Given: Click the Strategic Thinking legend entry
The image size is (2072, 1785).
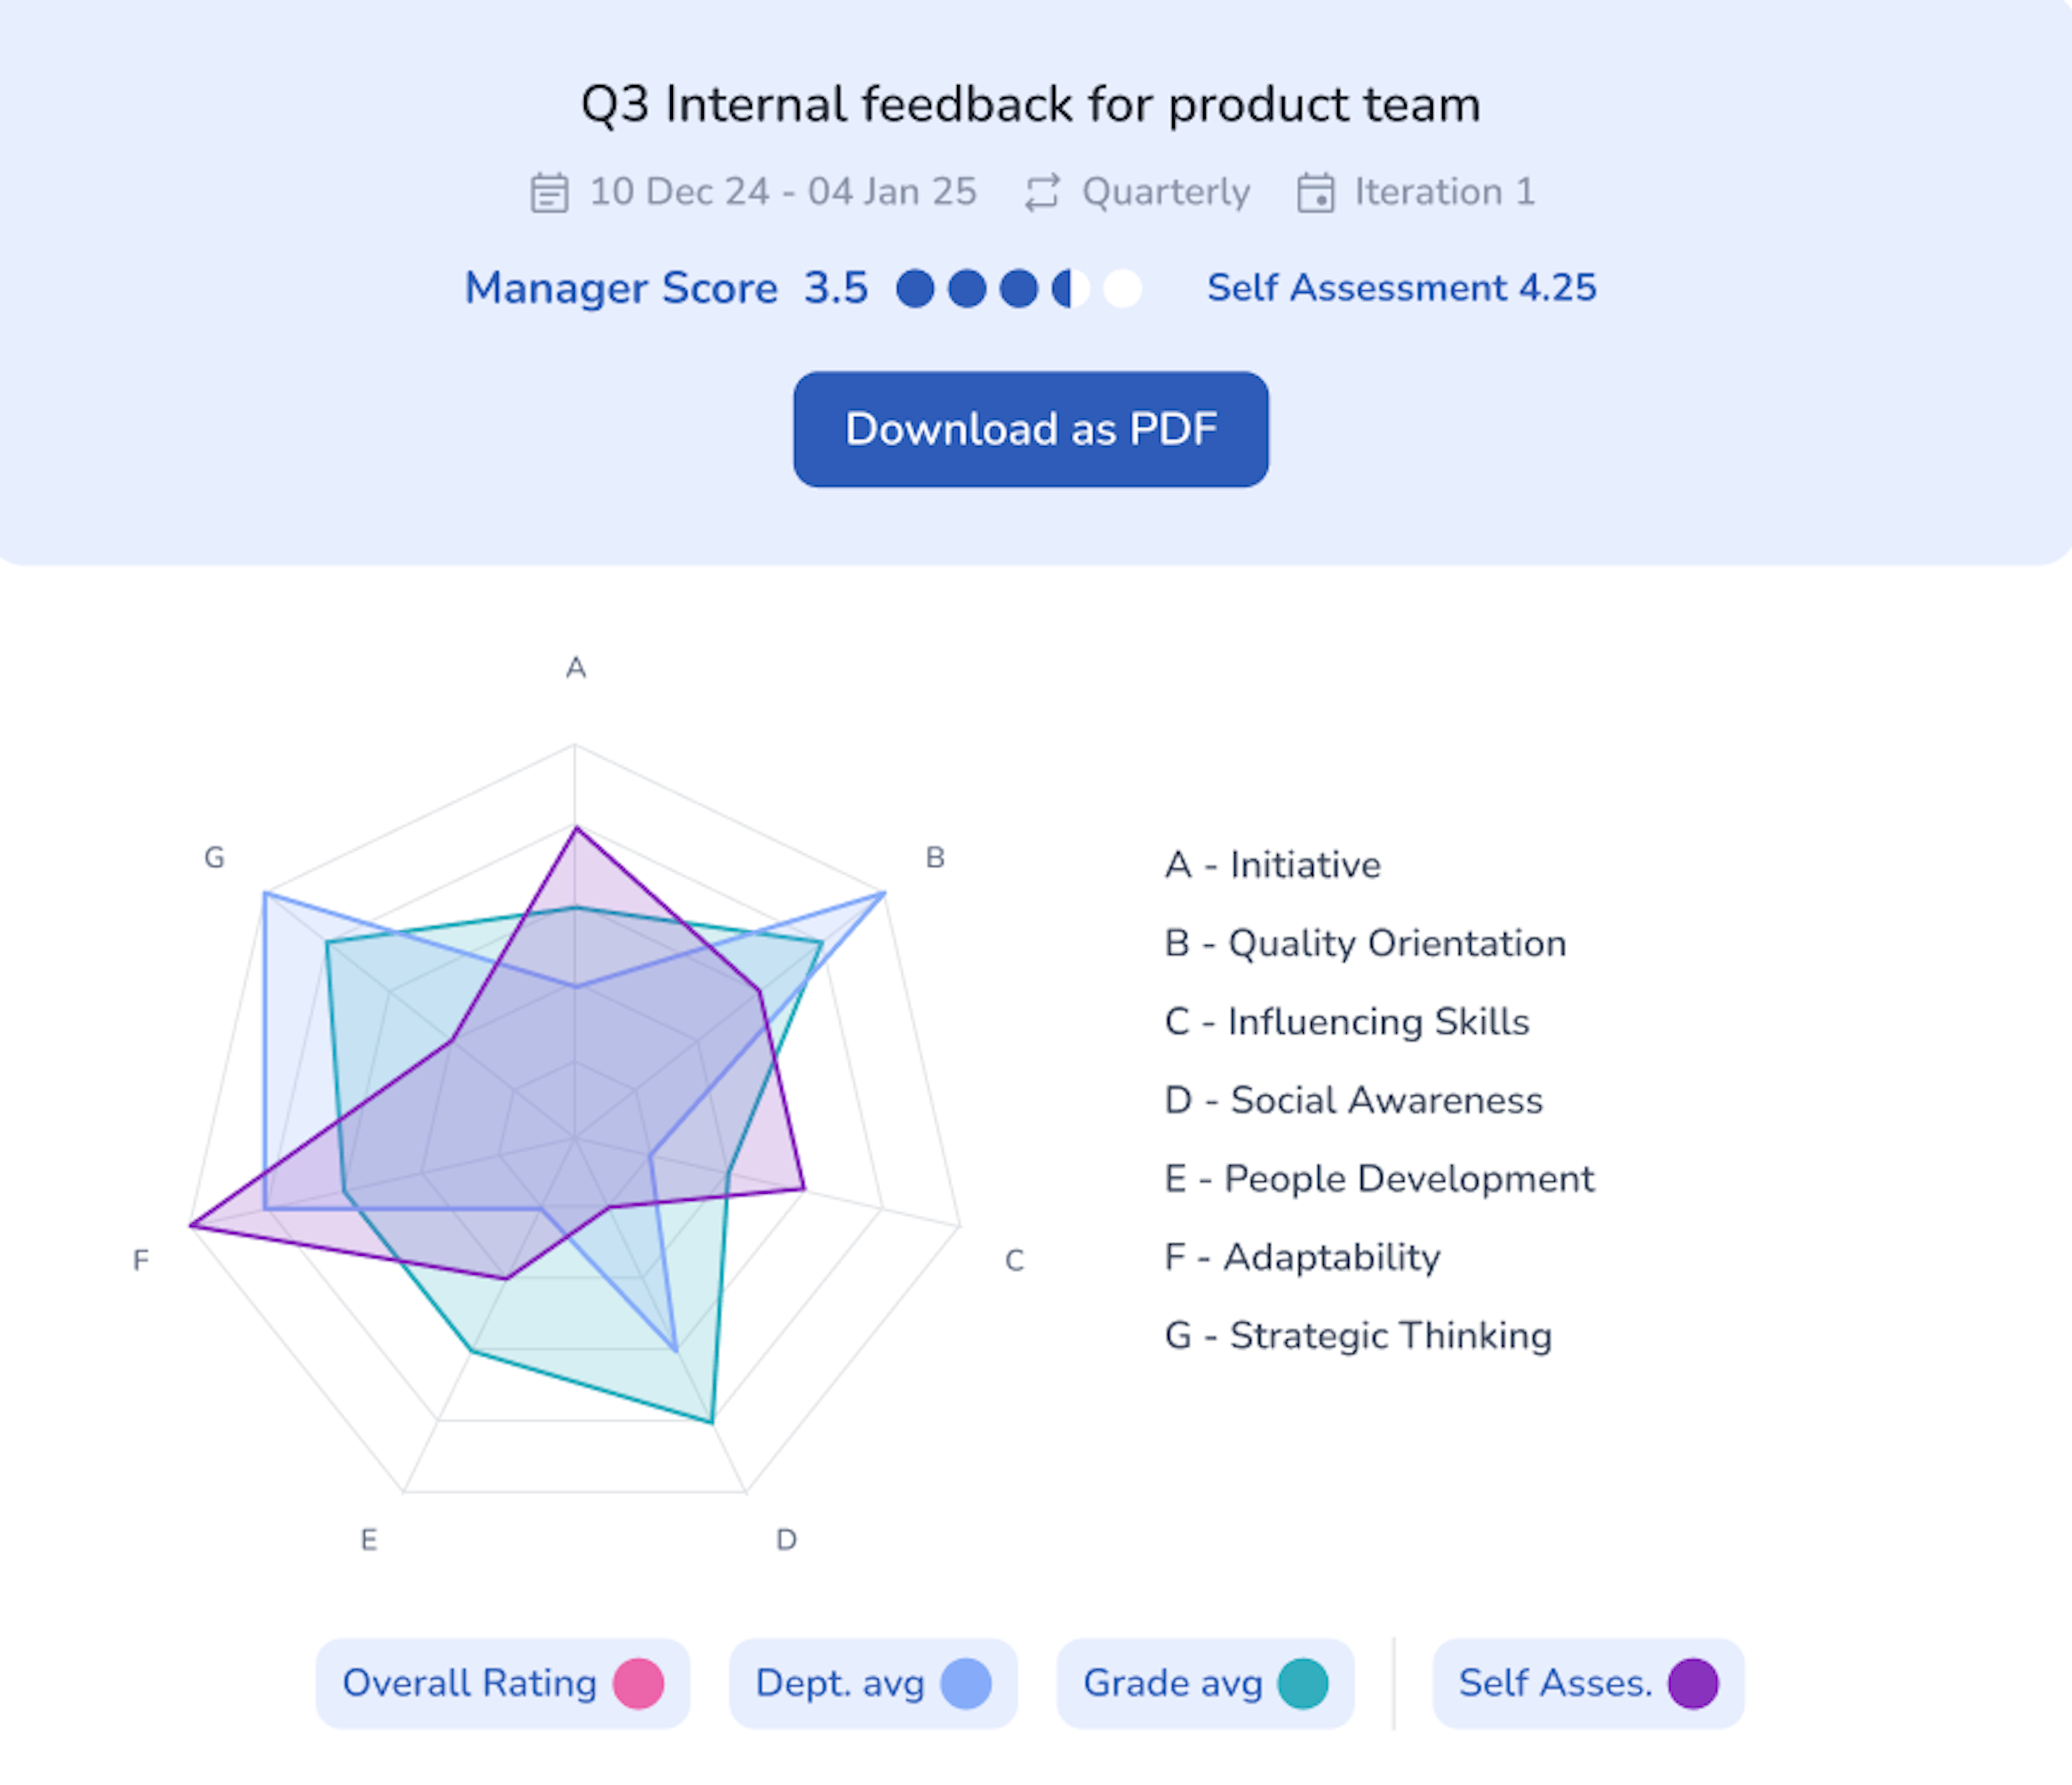Looking at the screenshot, I should click(1358, 1336).
